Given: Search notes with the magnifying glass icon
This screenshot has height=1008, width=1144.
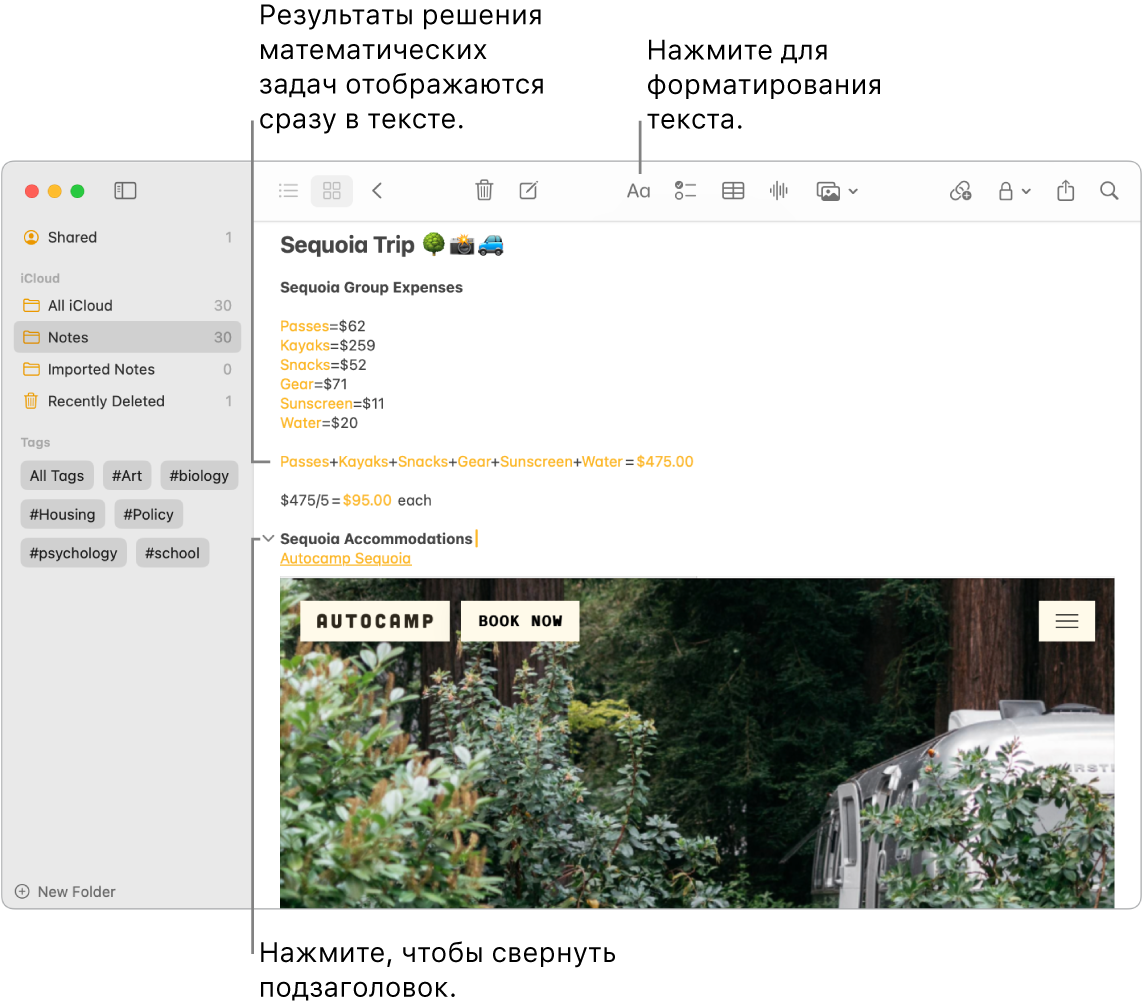Looking at the screenshot, I should 1109,191.
